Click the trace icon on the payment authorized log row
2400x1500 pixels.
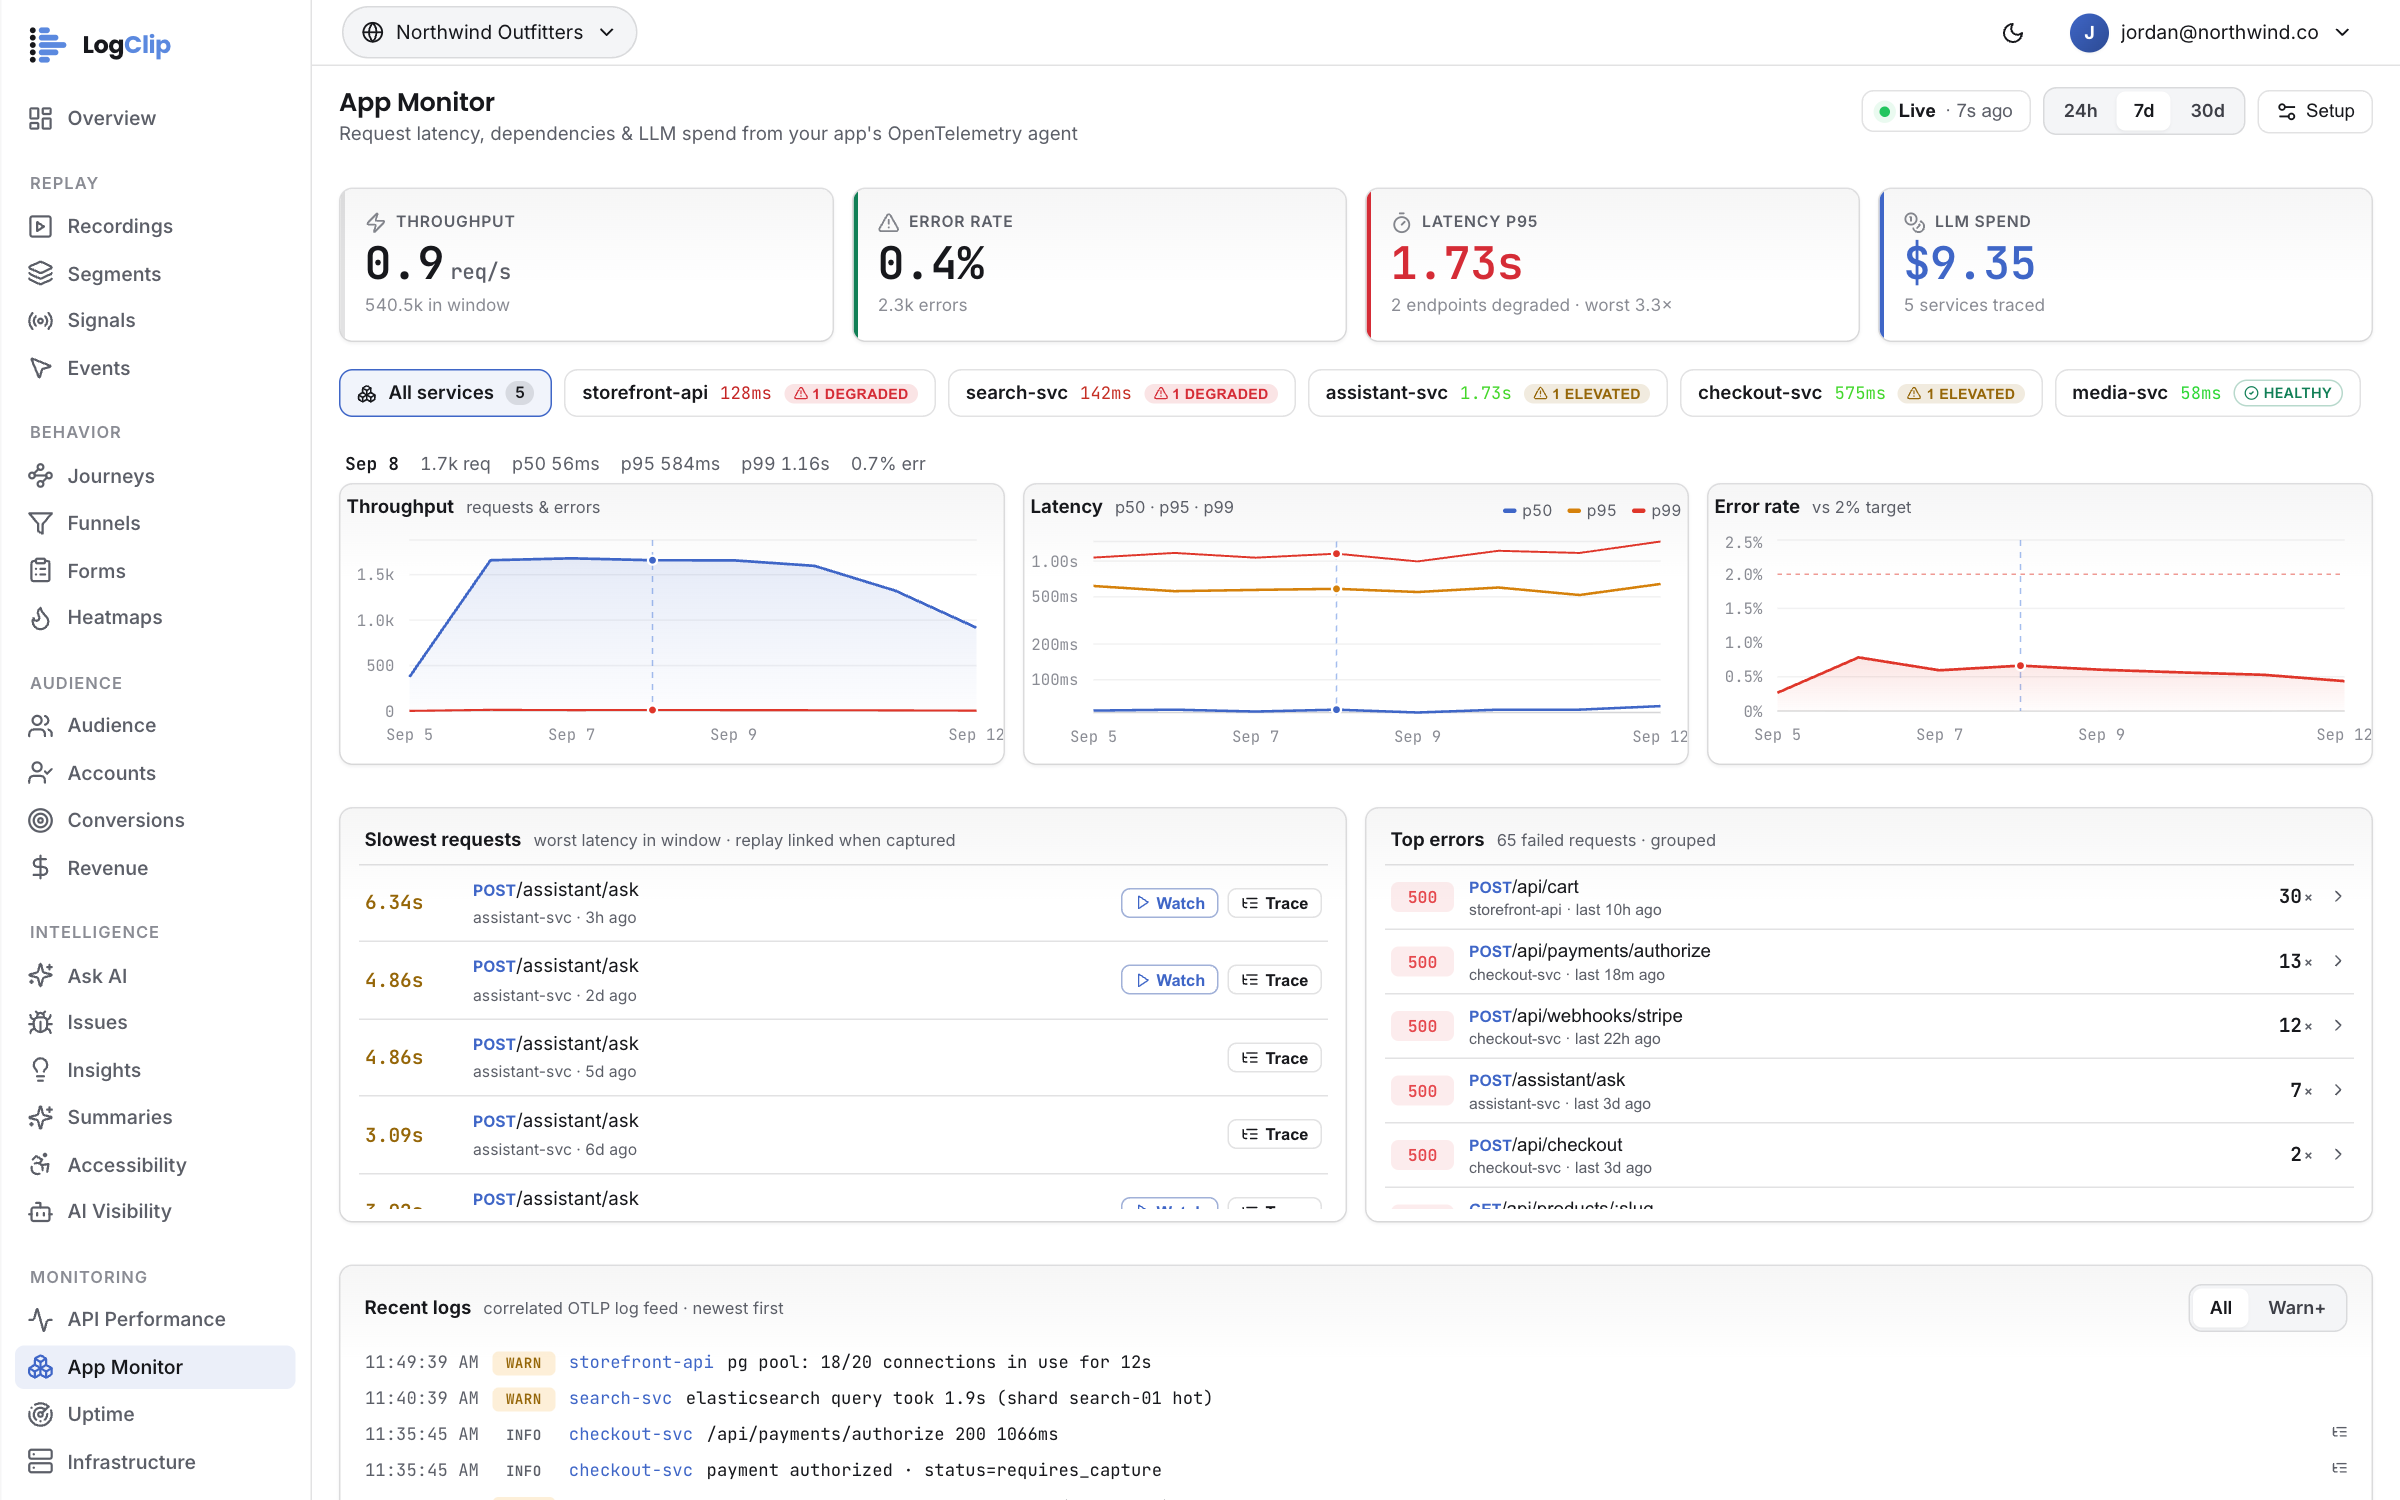tap(2339, 1468)
